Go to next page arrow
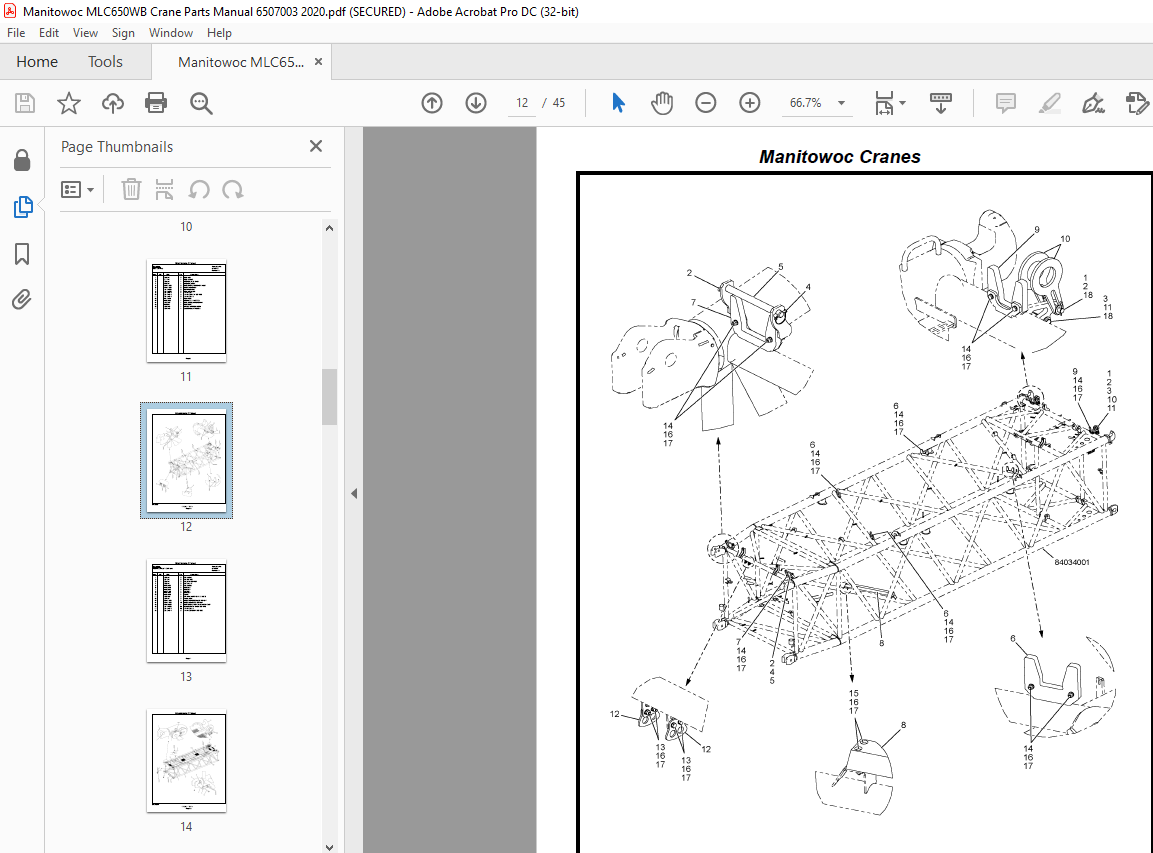1153x853 pixels. [x=476, y=103]
